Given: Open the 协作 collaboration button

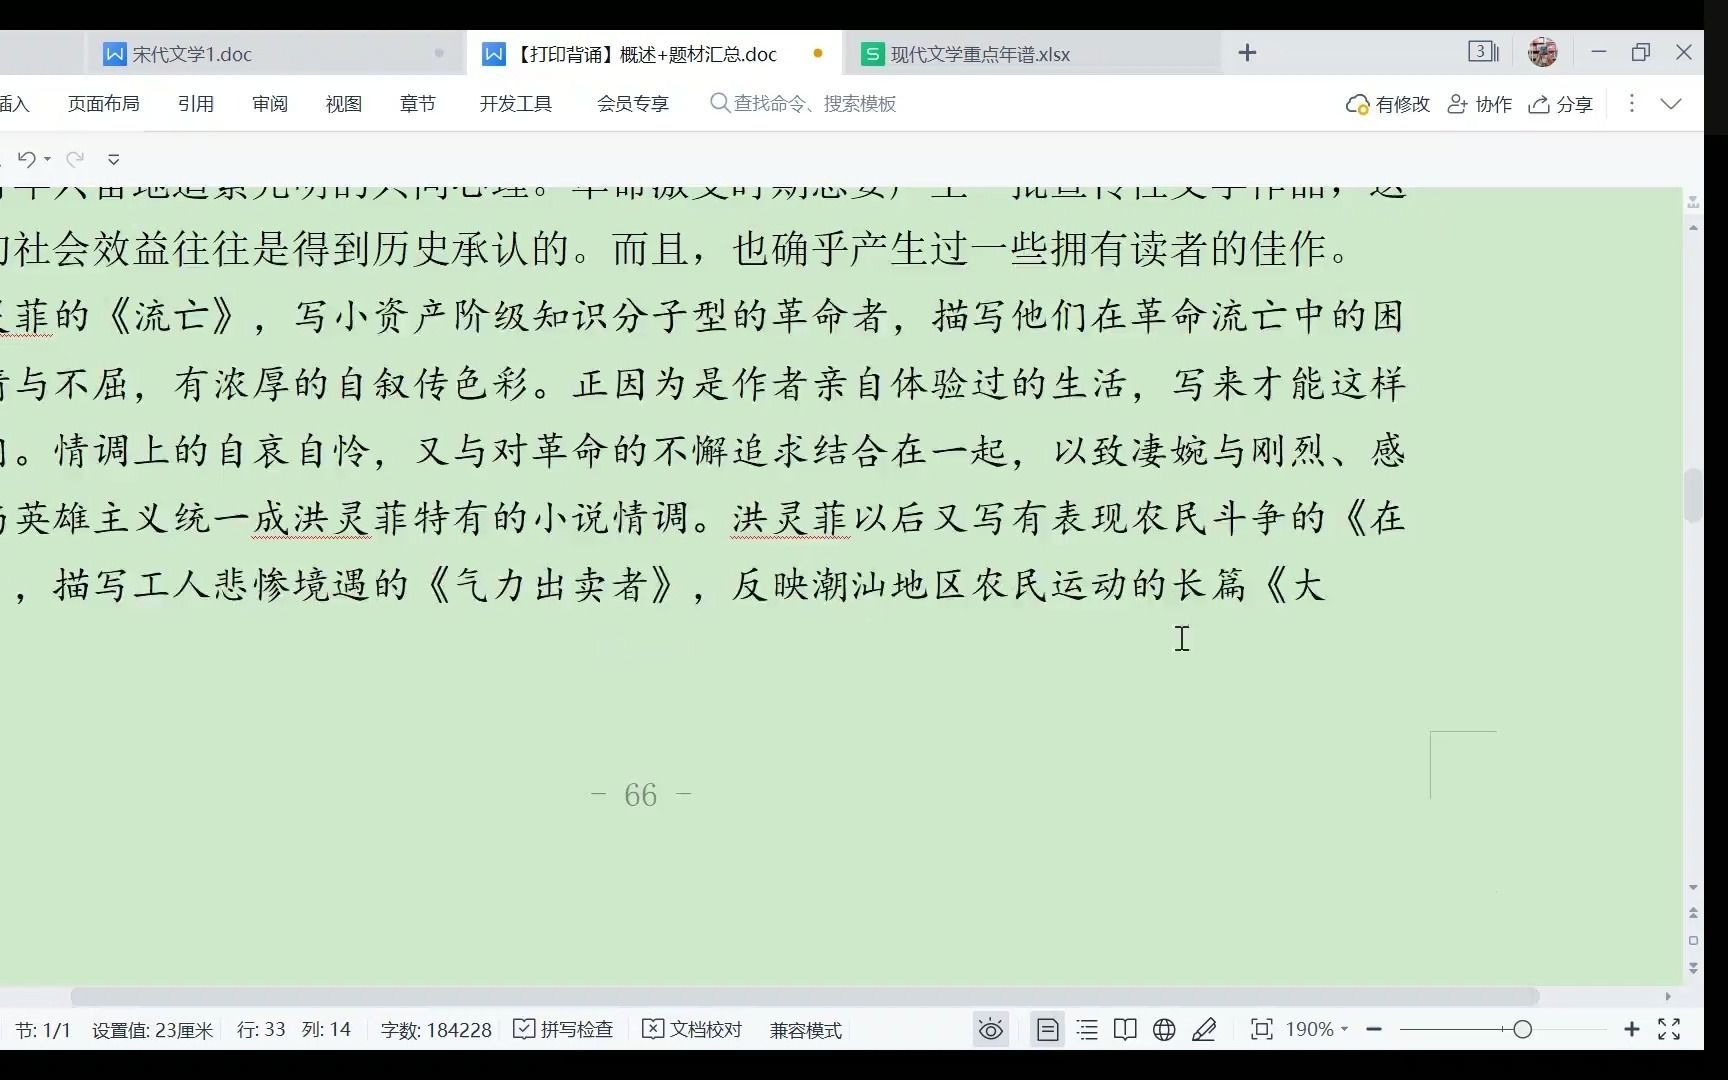Looking at the screenshot, I should point(1480,104).
